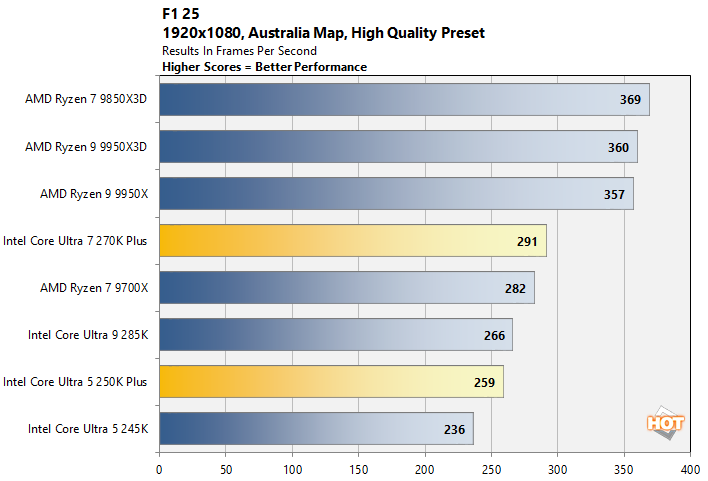The width and height of the screenshot is (708, 481).
Task: Click the axis label 200
Action: [425, 470]
